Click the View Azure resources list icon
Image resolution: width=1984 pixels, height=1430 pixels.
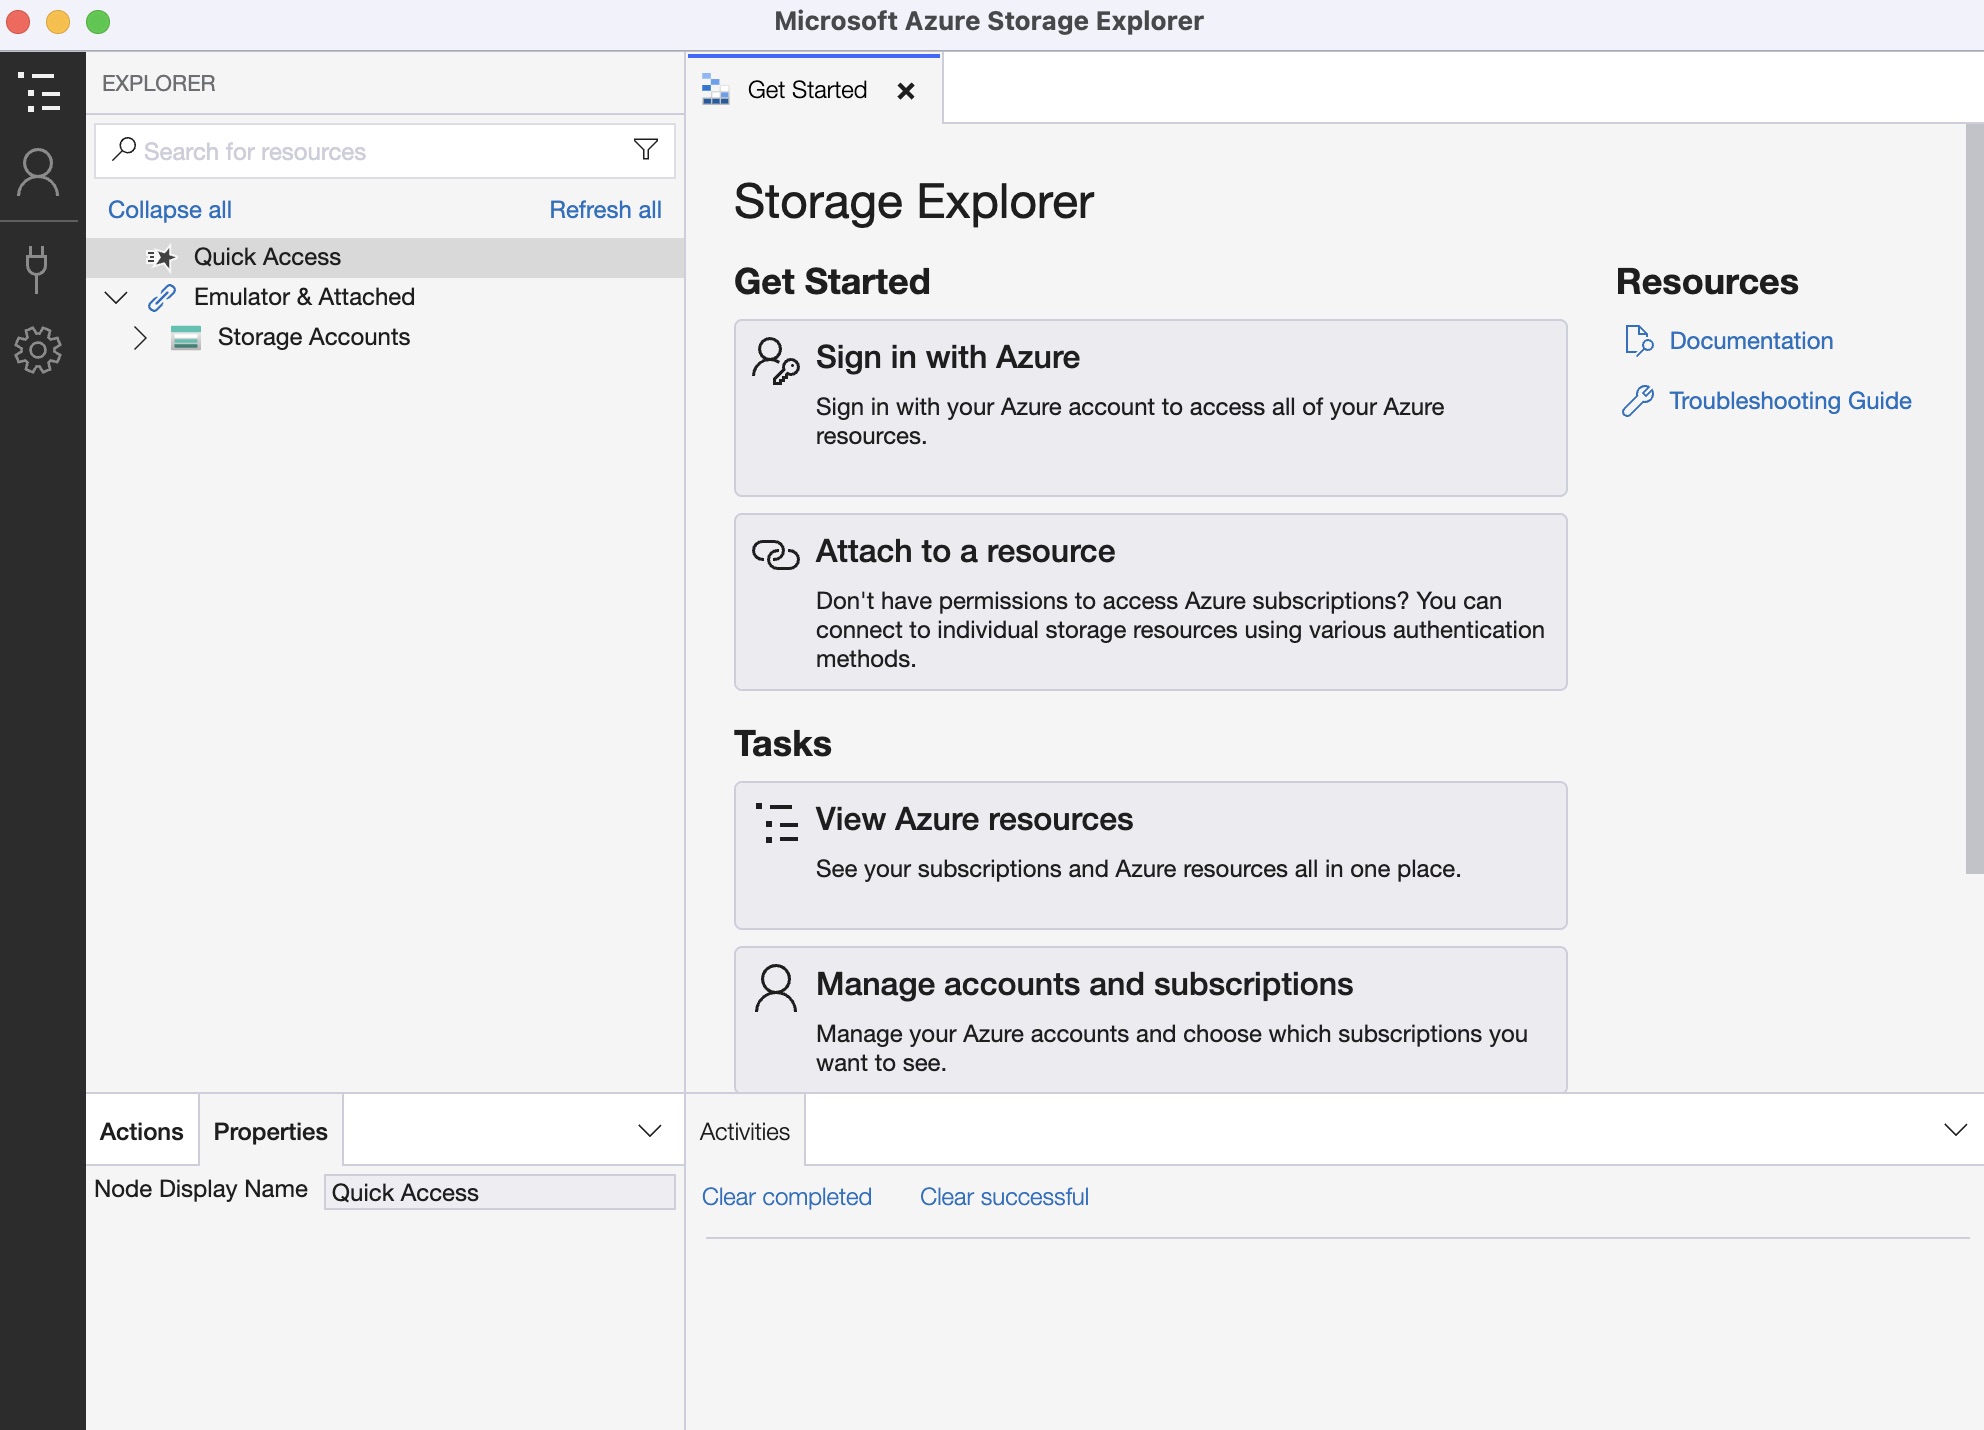pyautogui.click(x=776, y=823)
